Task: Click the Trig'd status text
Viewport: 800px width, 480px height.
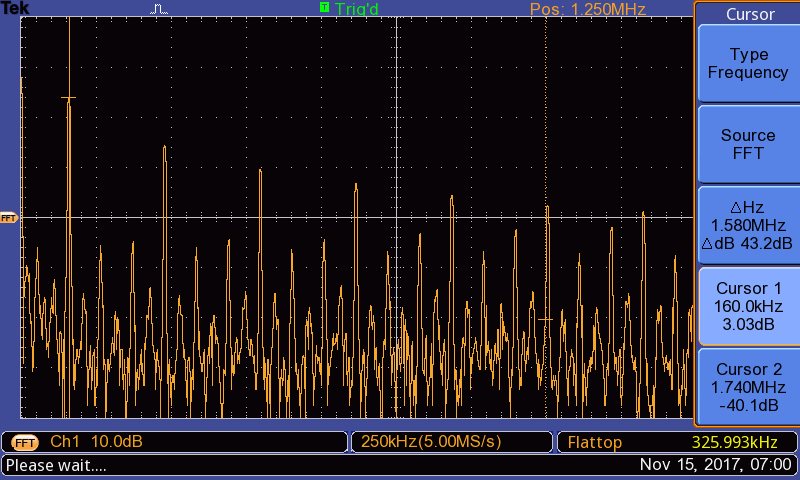Action: pyautogui.click(x=357, y=9)
